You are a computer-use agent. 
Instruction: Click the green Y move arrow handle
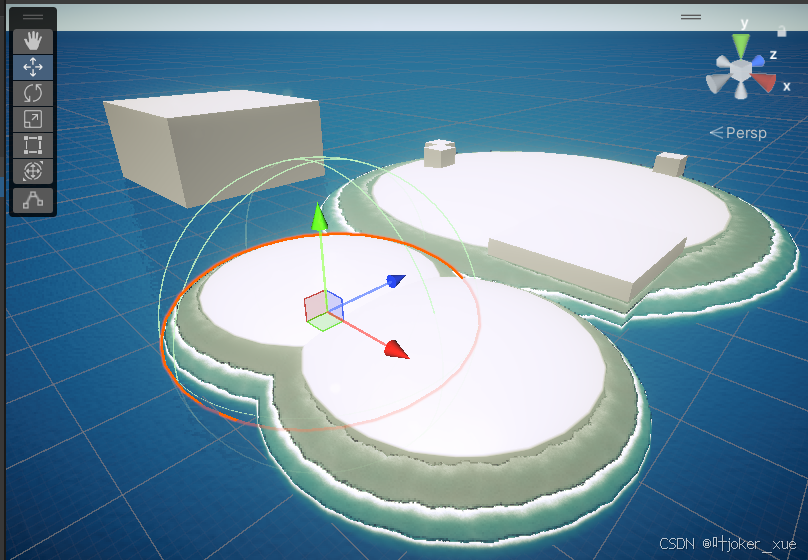pos(319,217)
